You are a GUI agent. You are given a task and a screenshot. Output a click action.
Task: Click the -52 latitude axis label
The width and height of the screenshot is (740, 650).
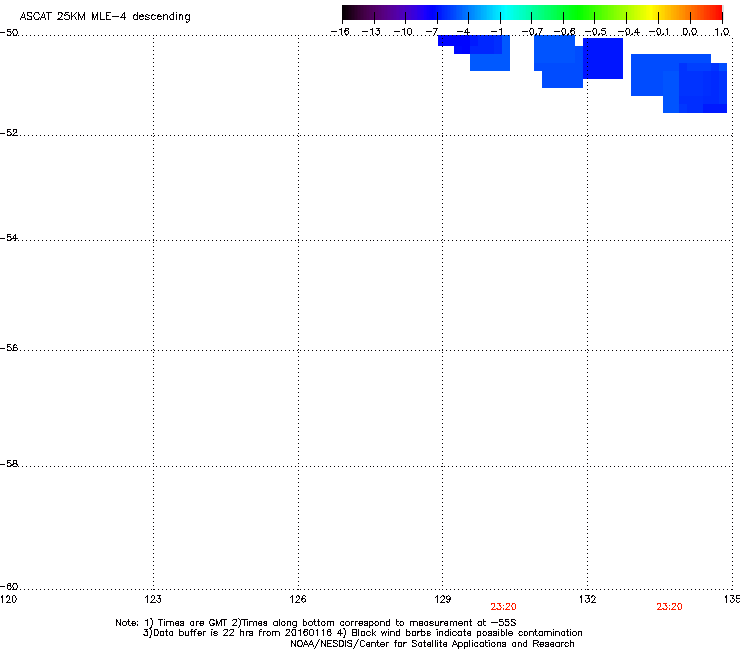tap(9, 133)
